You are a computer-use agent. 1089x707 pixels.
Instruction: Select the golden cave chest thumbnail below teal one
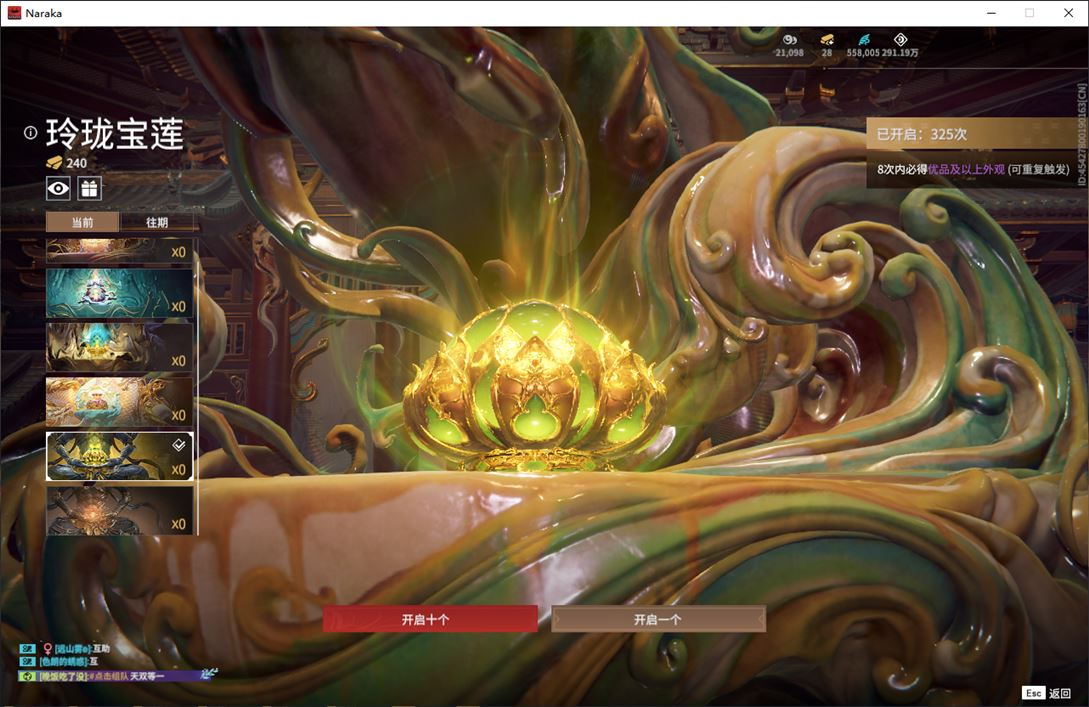pos(119,347)
